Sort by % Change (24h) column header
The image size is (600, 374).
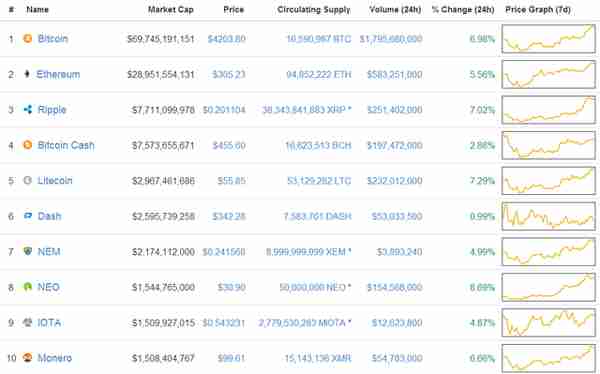463,10
